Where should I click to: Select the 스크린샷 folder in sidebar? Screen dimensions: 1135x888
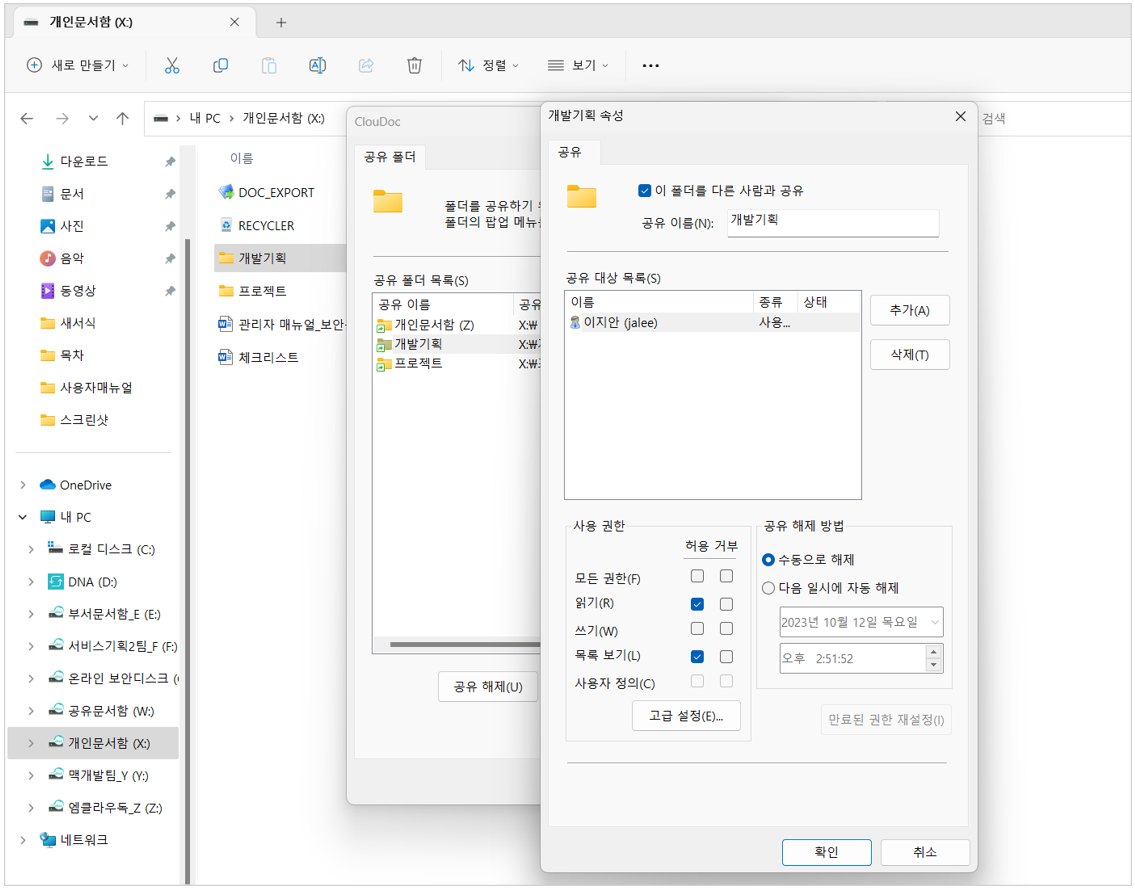(x=84, y=420)
